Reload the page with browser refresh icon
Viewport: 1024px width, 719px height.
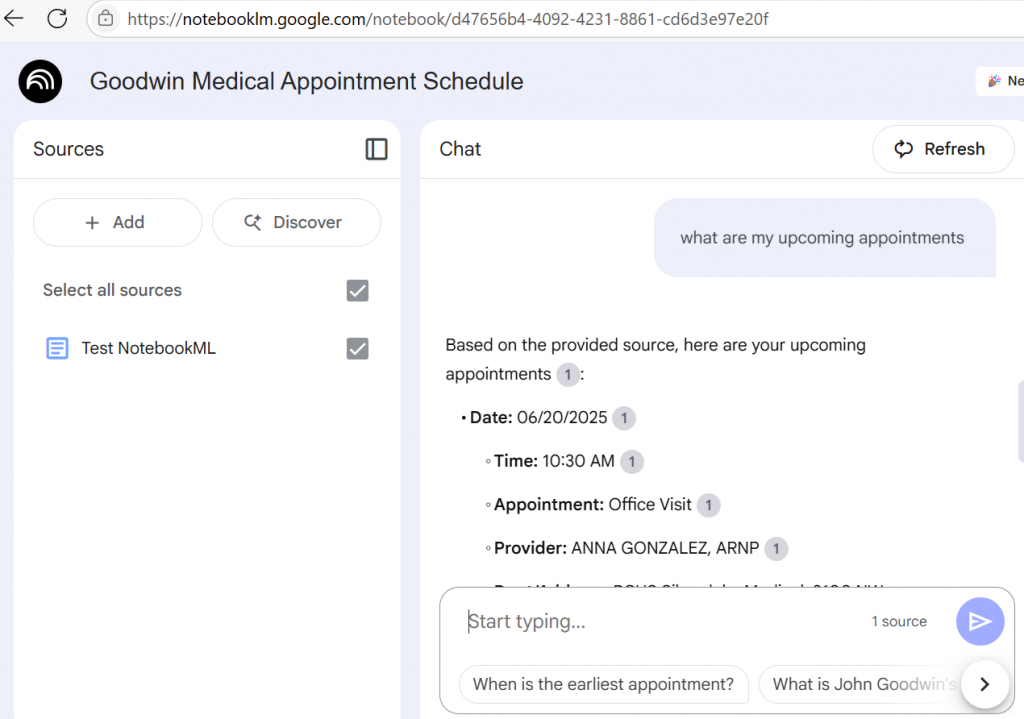tap(57, 19)
